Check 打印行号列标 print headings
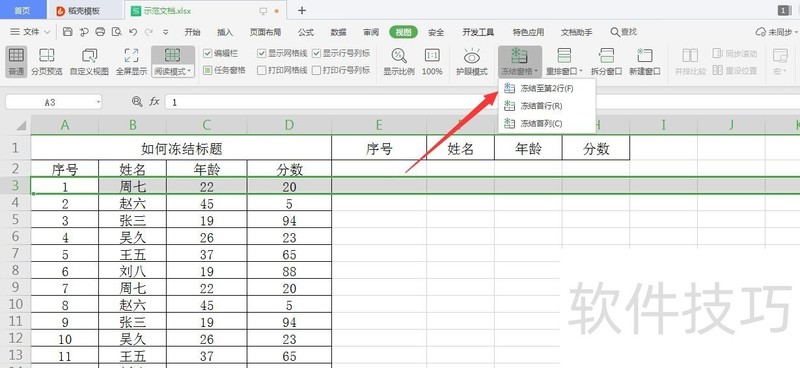 (316, 70)
